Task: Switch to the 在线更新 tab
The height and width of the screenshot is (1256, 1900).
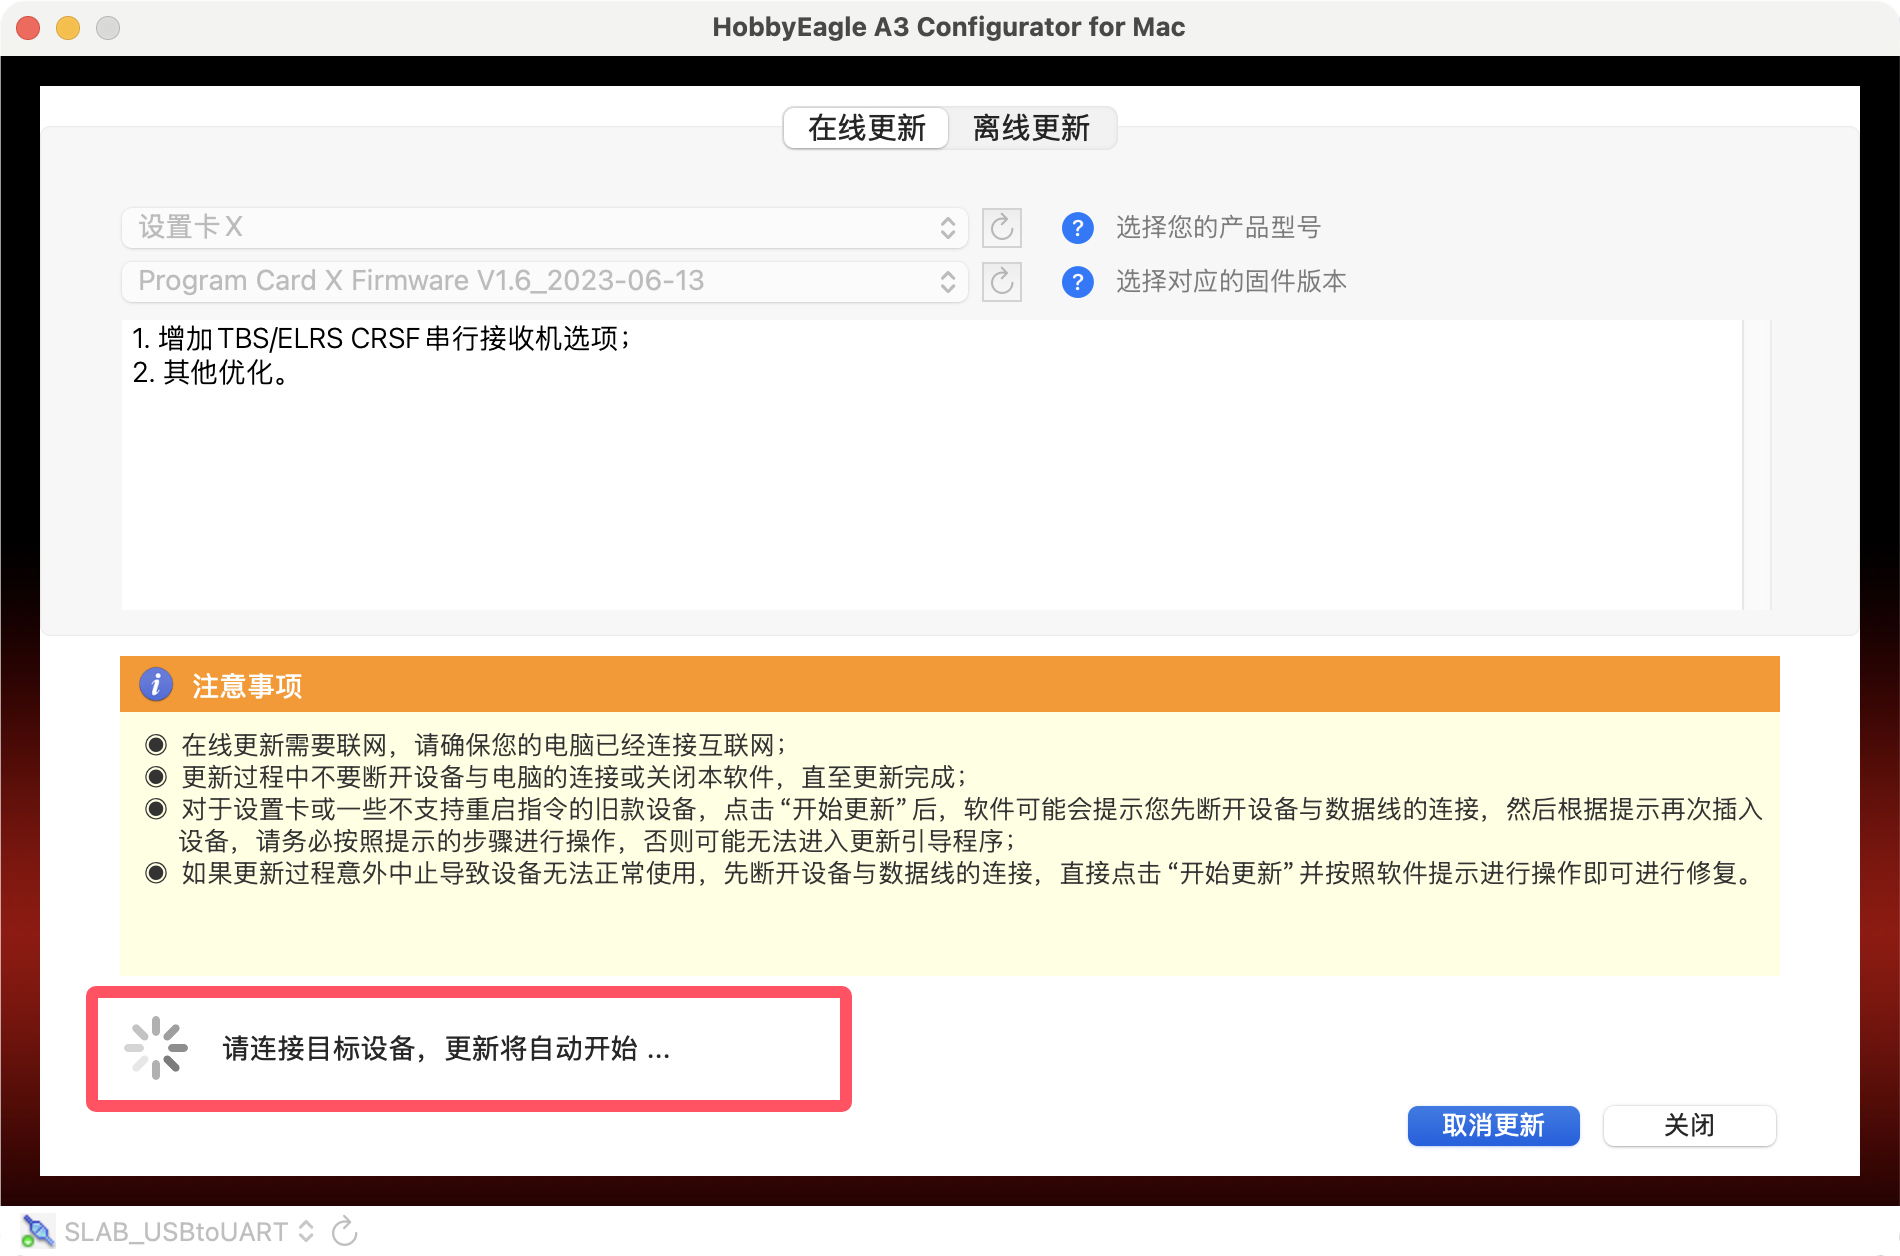Action: click(866, 128)
